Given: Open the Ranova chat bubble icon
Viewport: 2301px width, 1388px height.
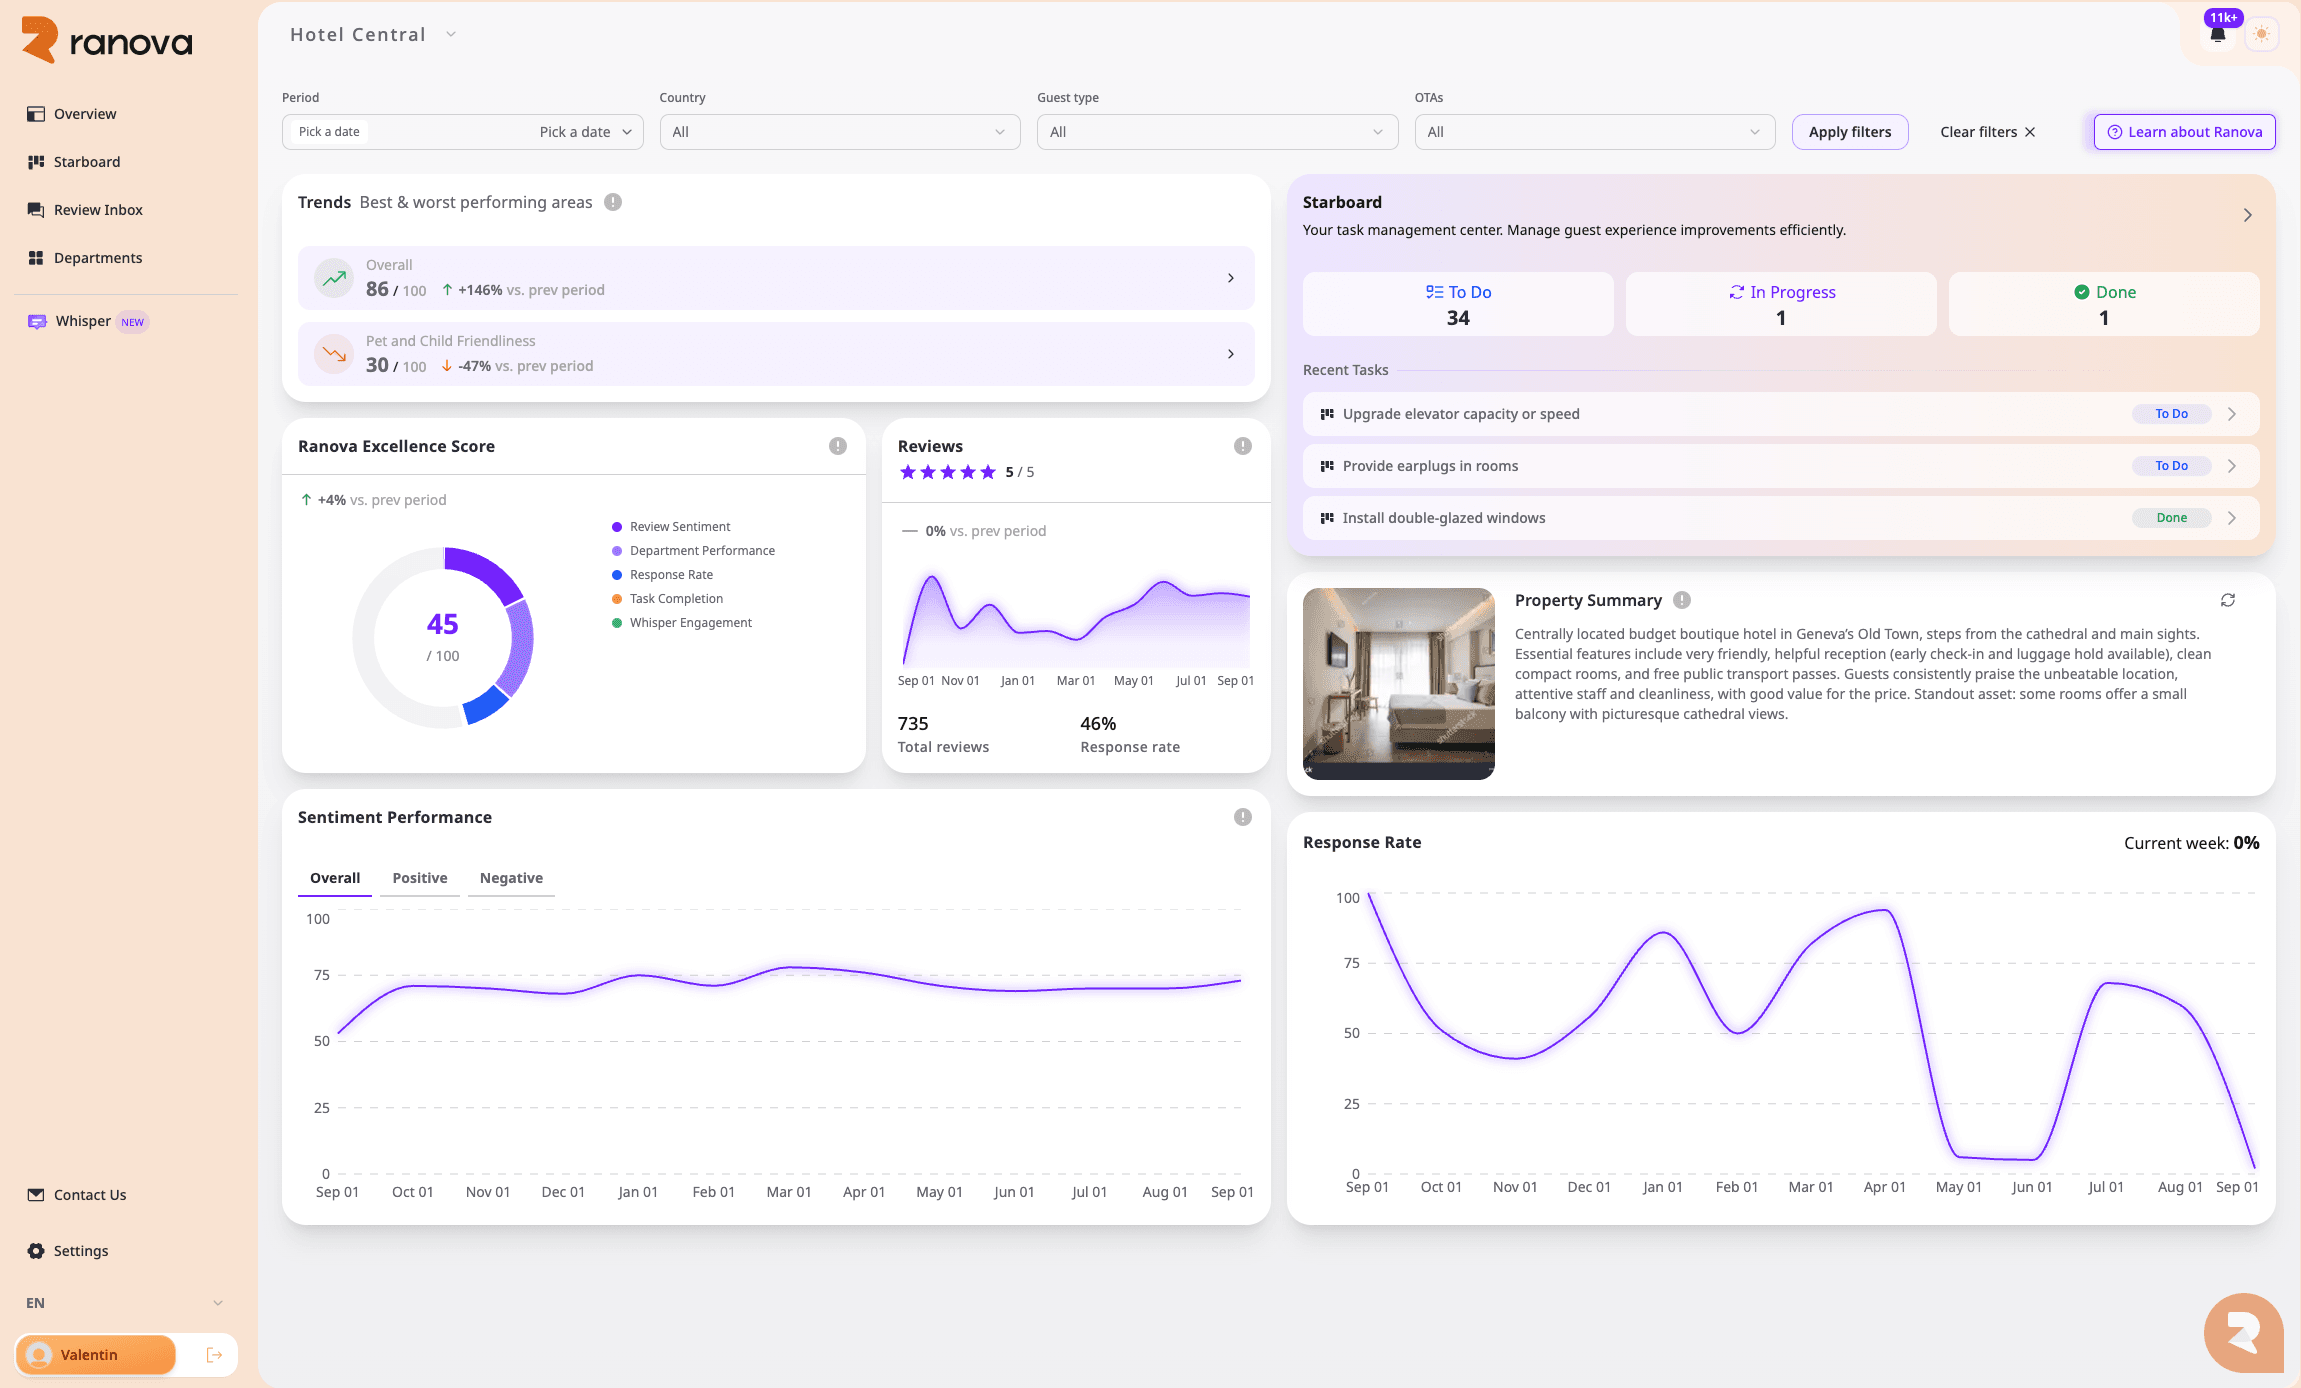Looking at the screenshot, I should (2243, 1333).
